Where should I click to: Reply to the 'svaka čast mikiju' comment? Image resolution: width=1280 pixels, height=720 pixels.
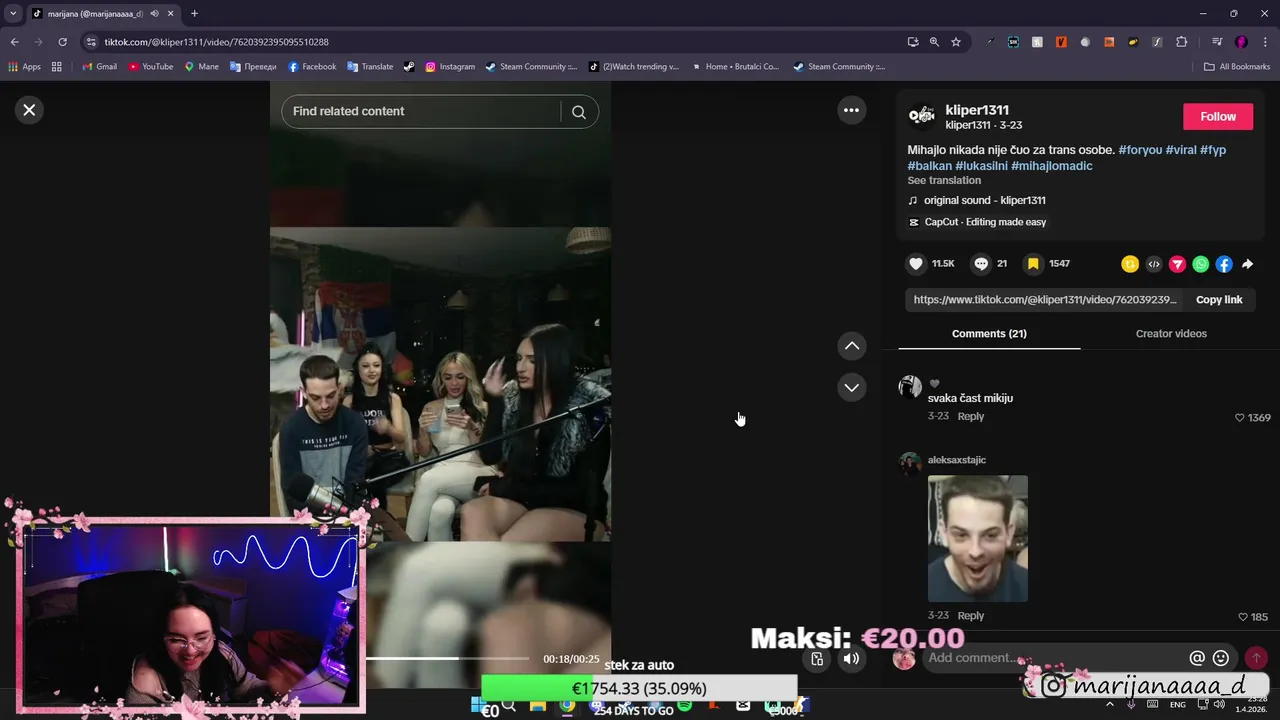tap(970, 417)
